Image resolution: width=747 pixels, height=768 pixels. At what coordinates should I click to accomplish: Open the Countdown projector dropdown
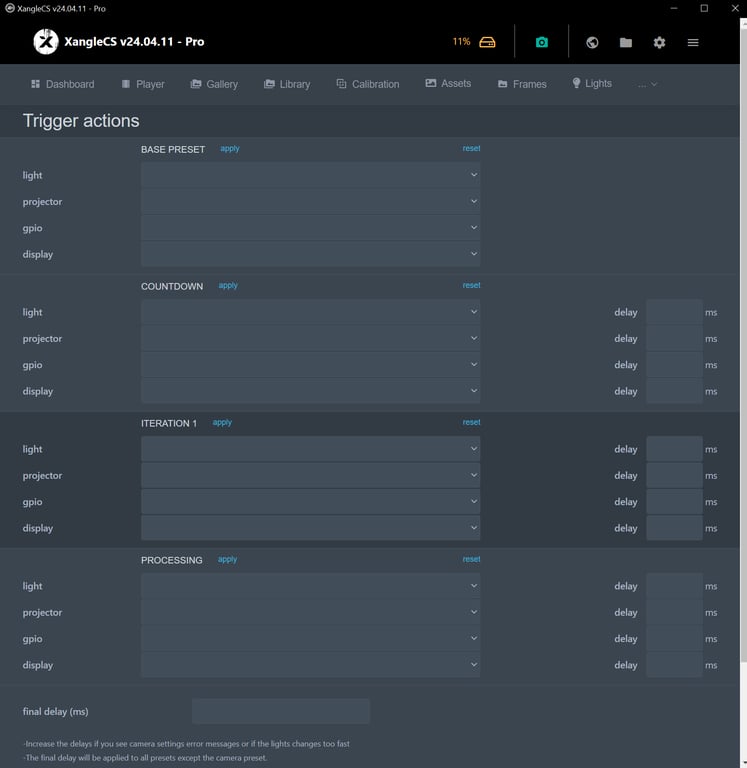[x=310, y=339]
